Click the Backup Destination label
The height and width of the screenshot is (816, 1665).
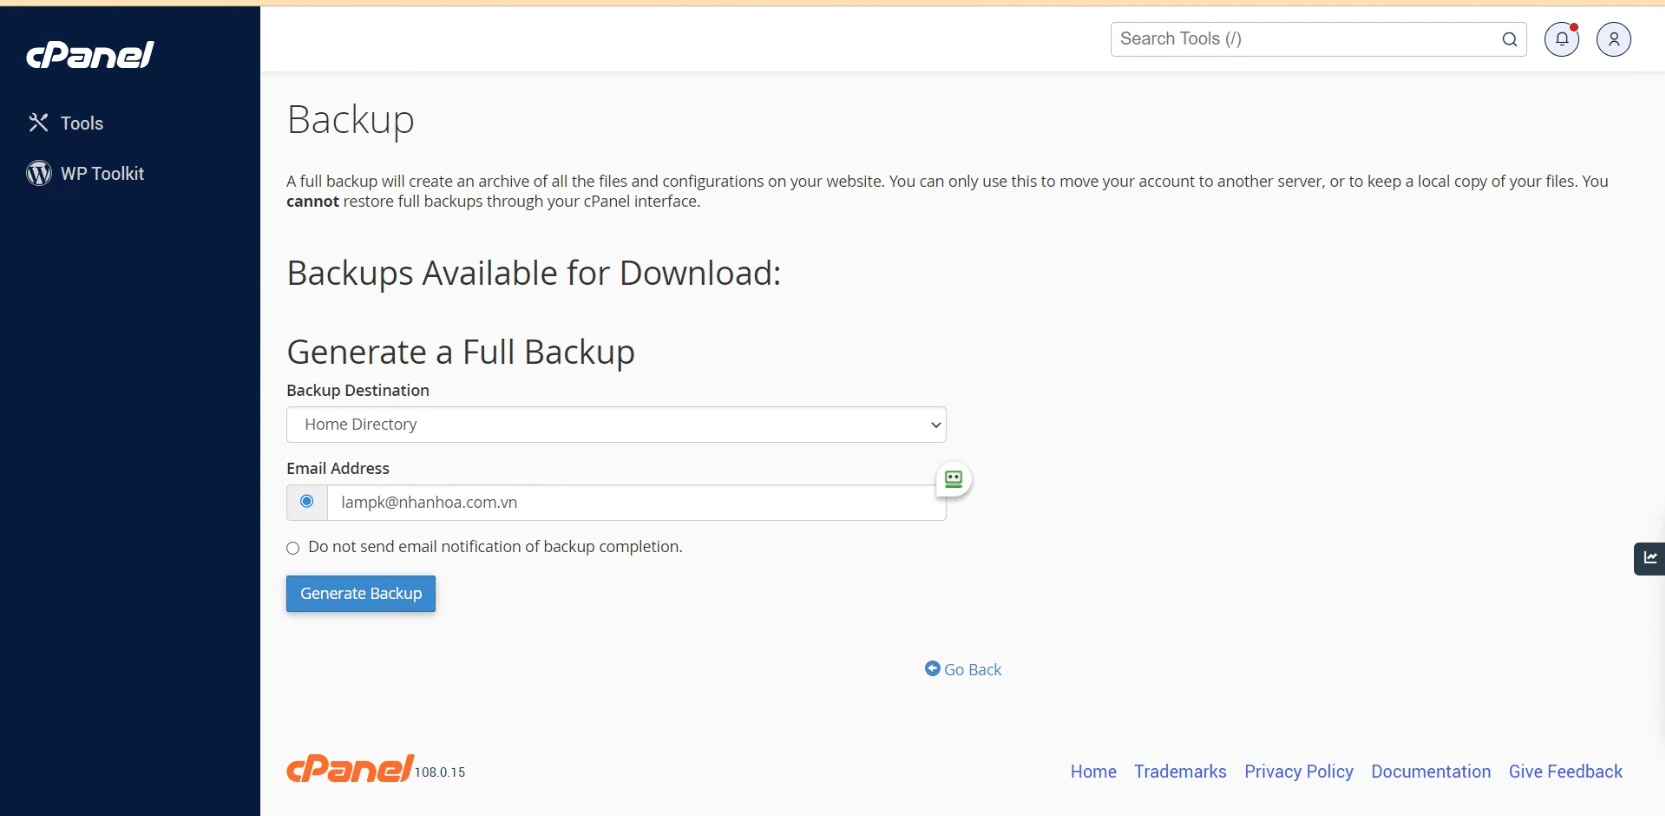coord(358,390)
